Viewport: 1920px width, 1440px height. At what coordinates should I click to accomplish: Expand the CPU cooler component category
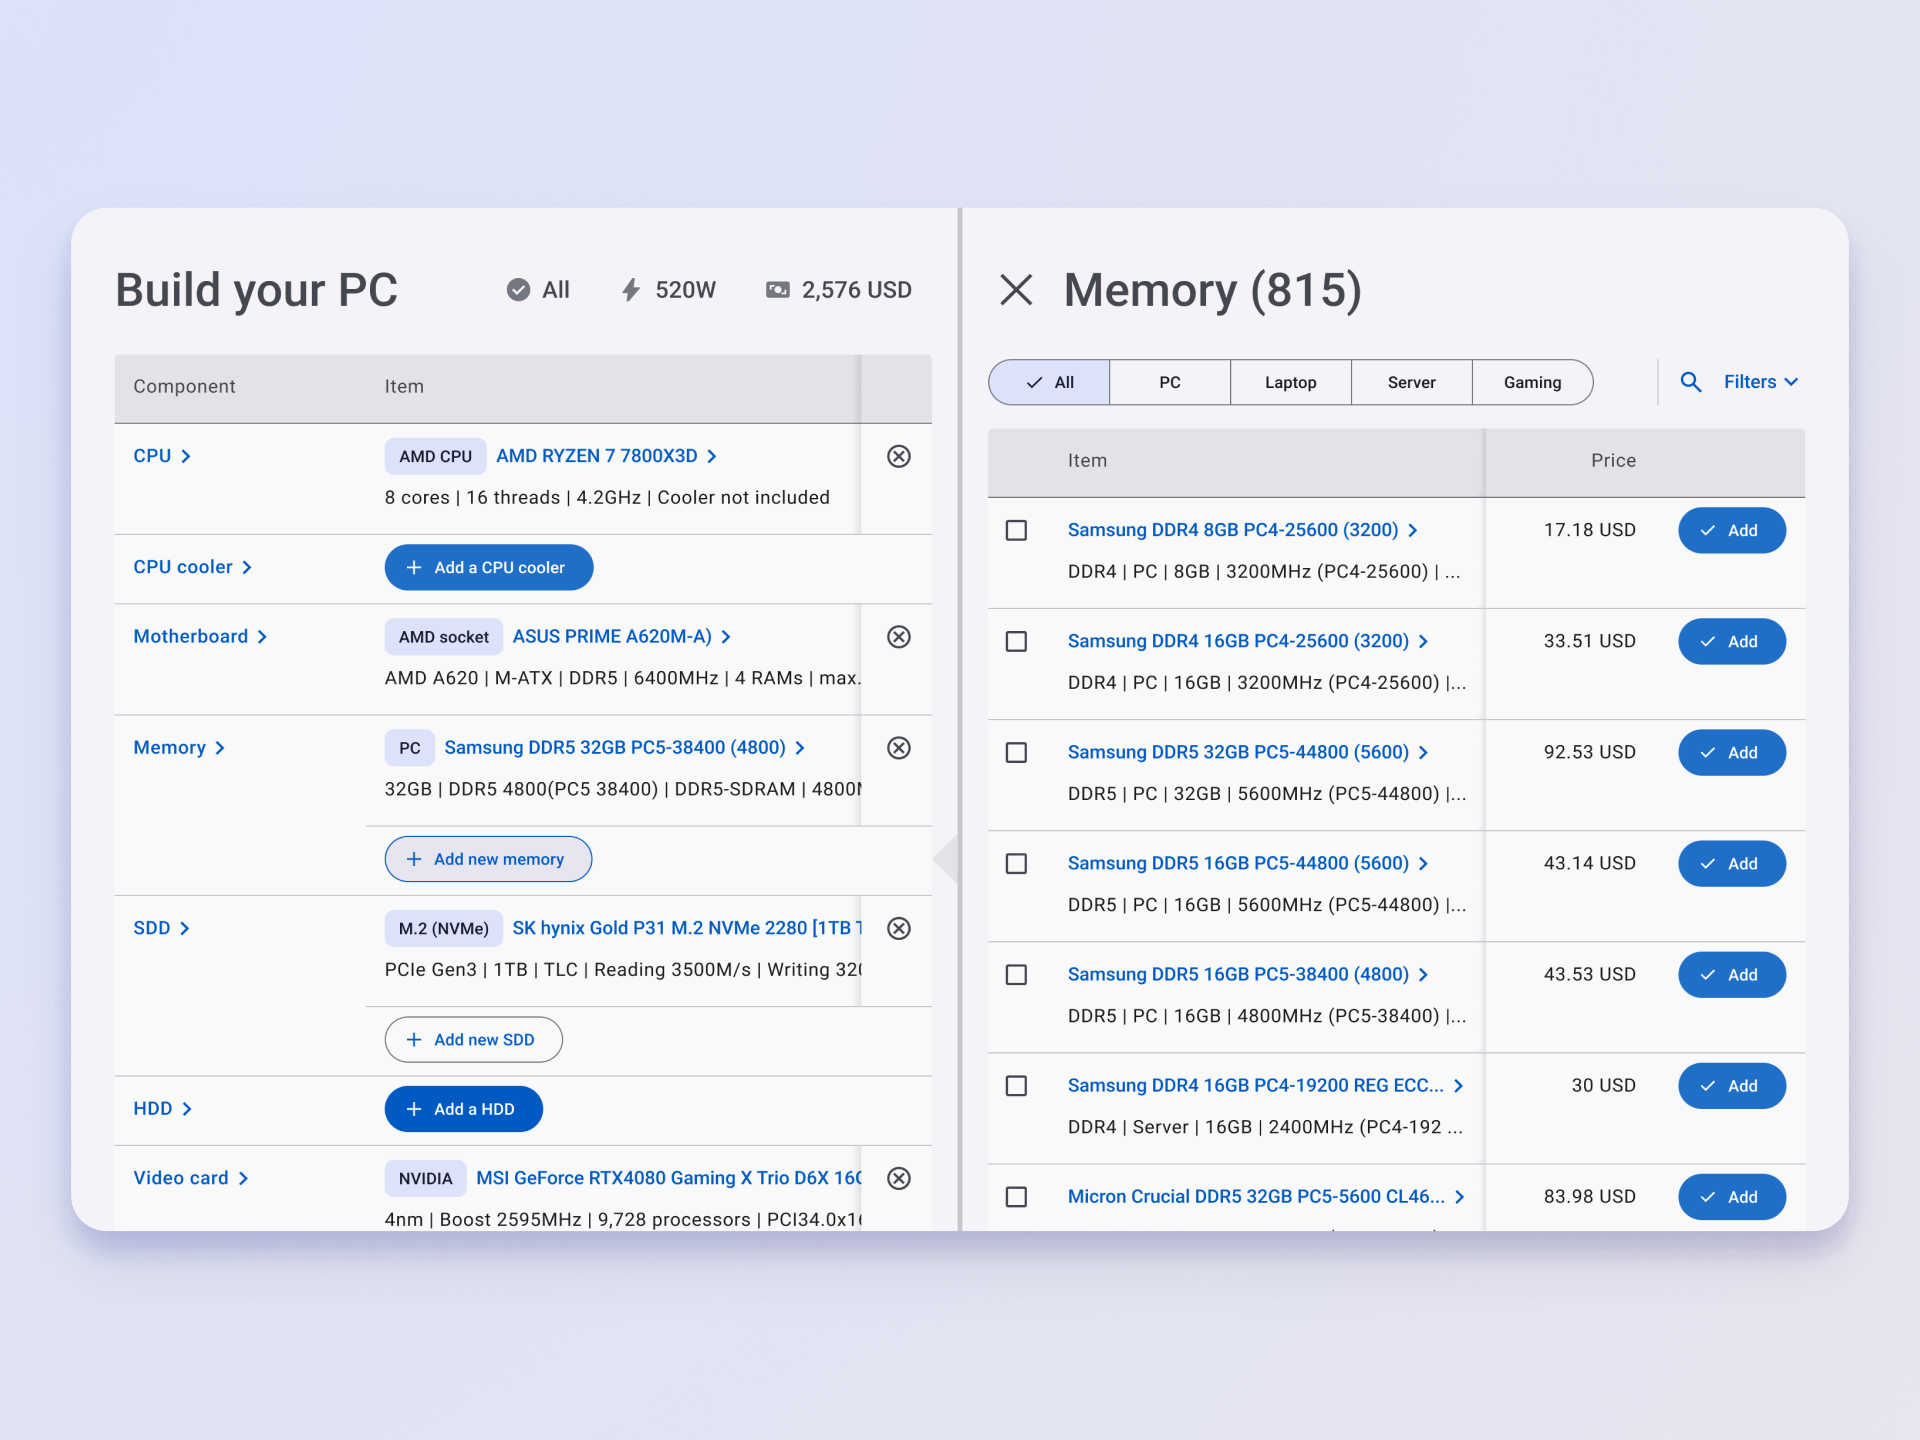pyautogui.click(x=192, y=567)
